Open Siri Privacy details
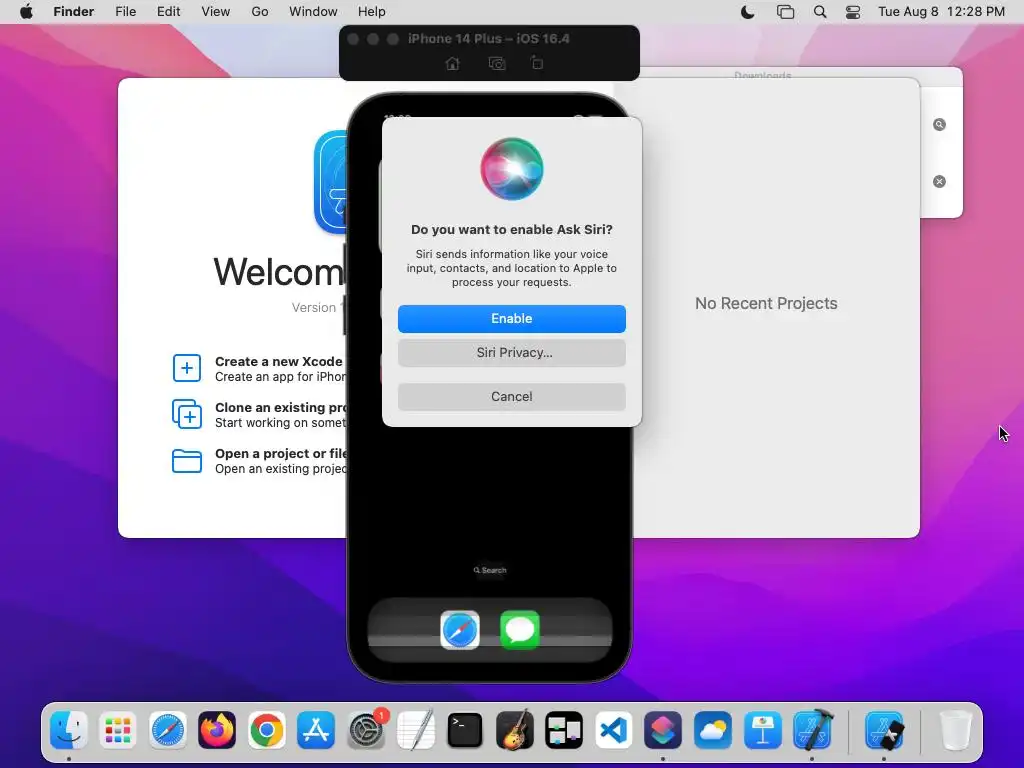1024x768 pixels. pos(511,353)
